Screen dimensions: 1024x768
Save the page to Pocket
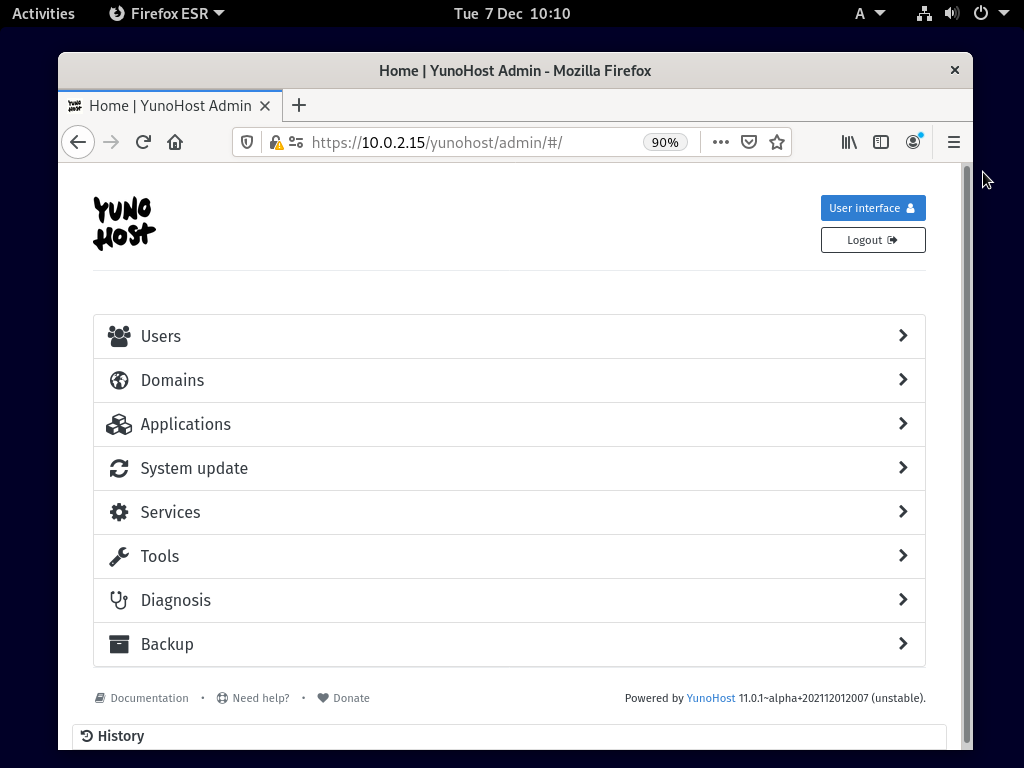coord(749,142)
